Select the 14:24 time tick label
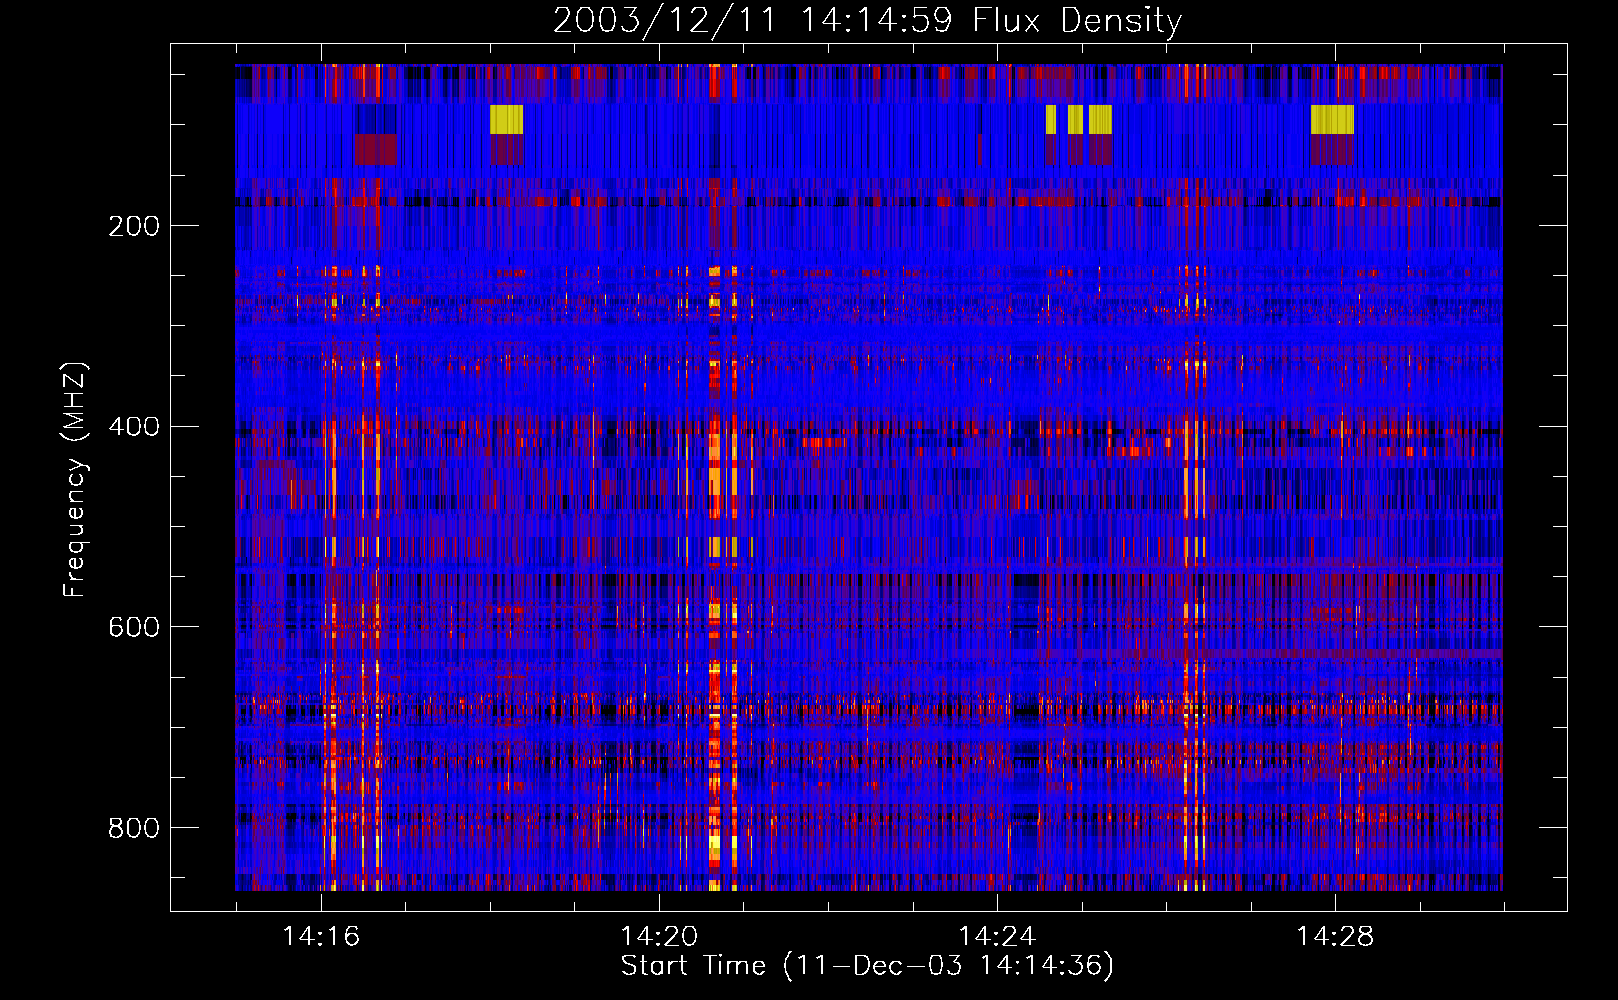The width and height of the screenshot is (1618, 1000). (x=997, y=936)
